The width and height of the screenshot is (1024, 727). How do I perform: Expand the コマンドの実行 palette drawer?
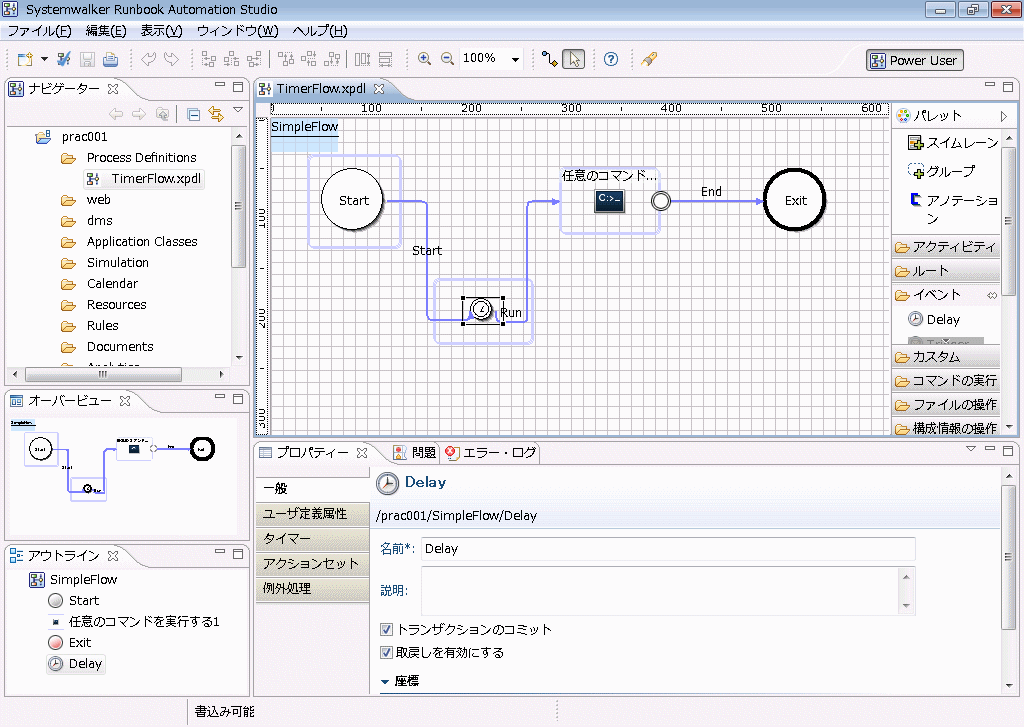[946, 381]
